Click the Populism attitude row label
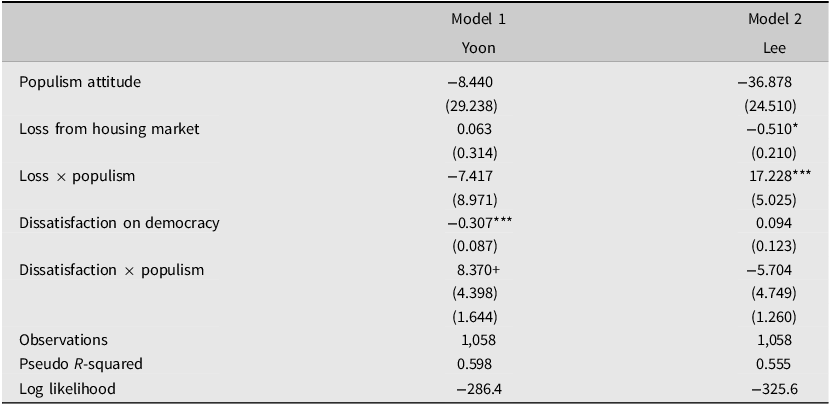Image resolution: width=830 pixels, height=405 pixels. 80,82
